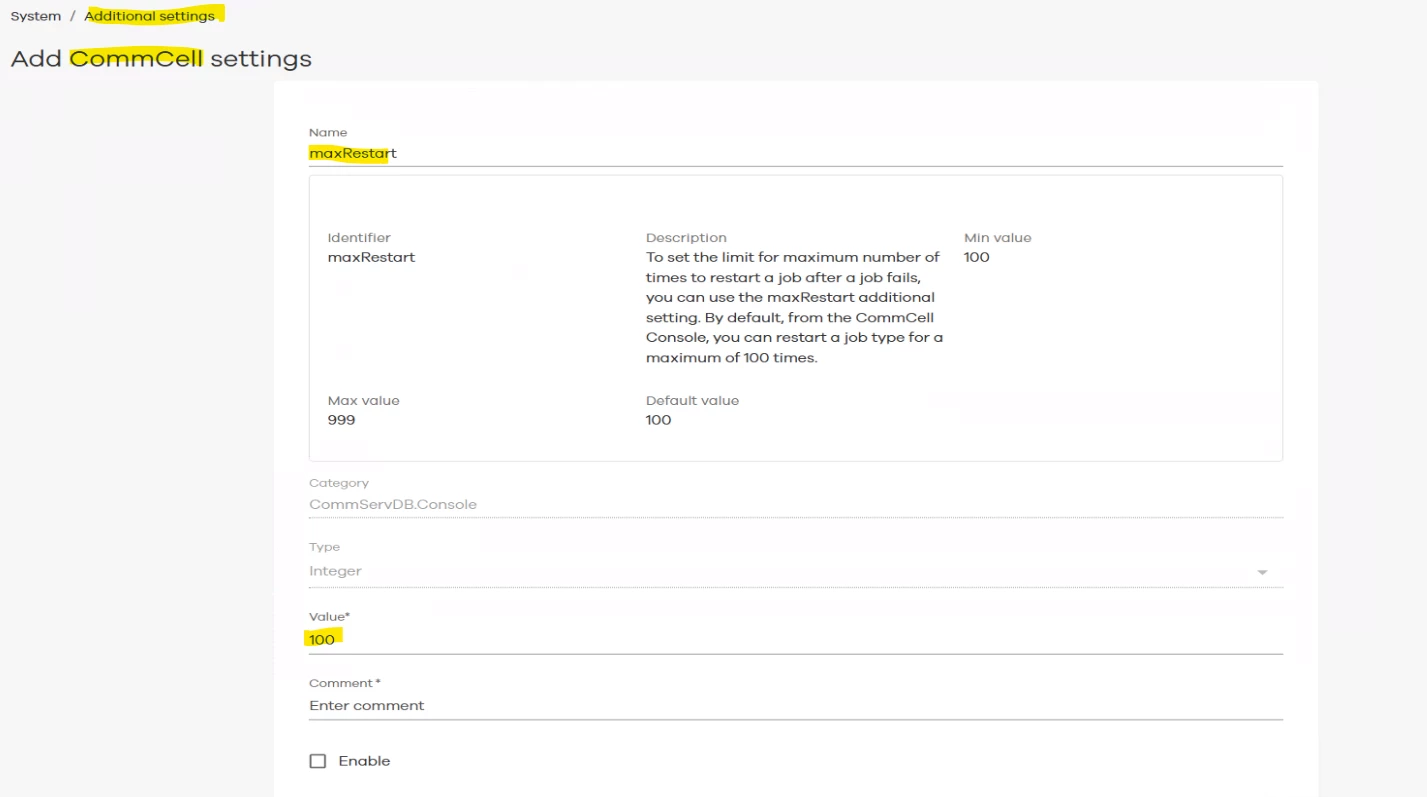Click the Type dropdown arrow
Screen dimensions: 1427x797
point(1262,572)
